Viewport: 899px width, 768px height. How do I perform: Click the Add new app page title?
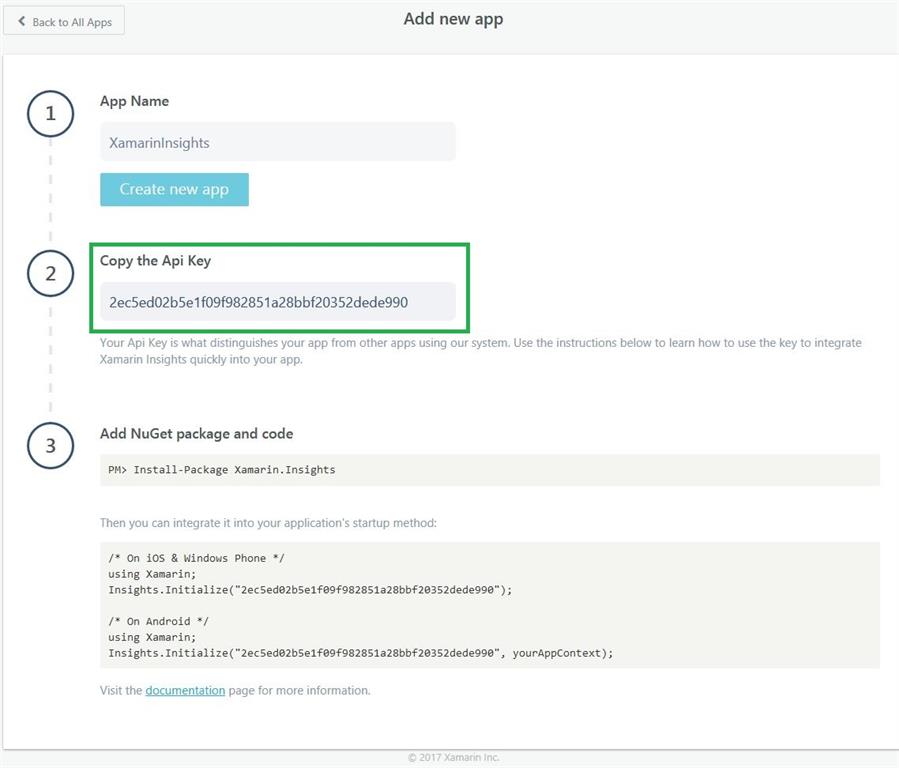[452, 18]
